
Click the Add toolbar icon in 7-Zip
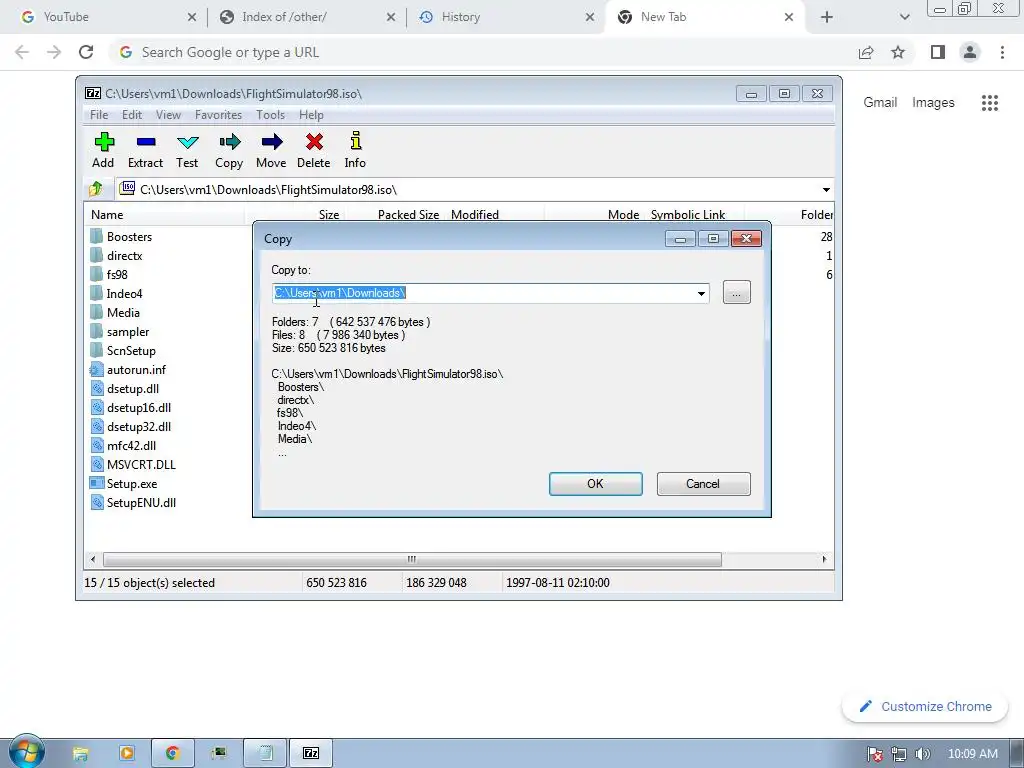click(103, 150)
